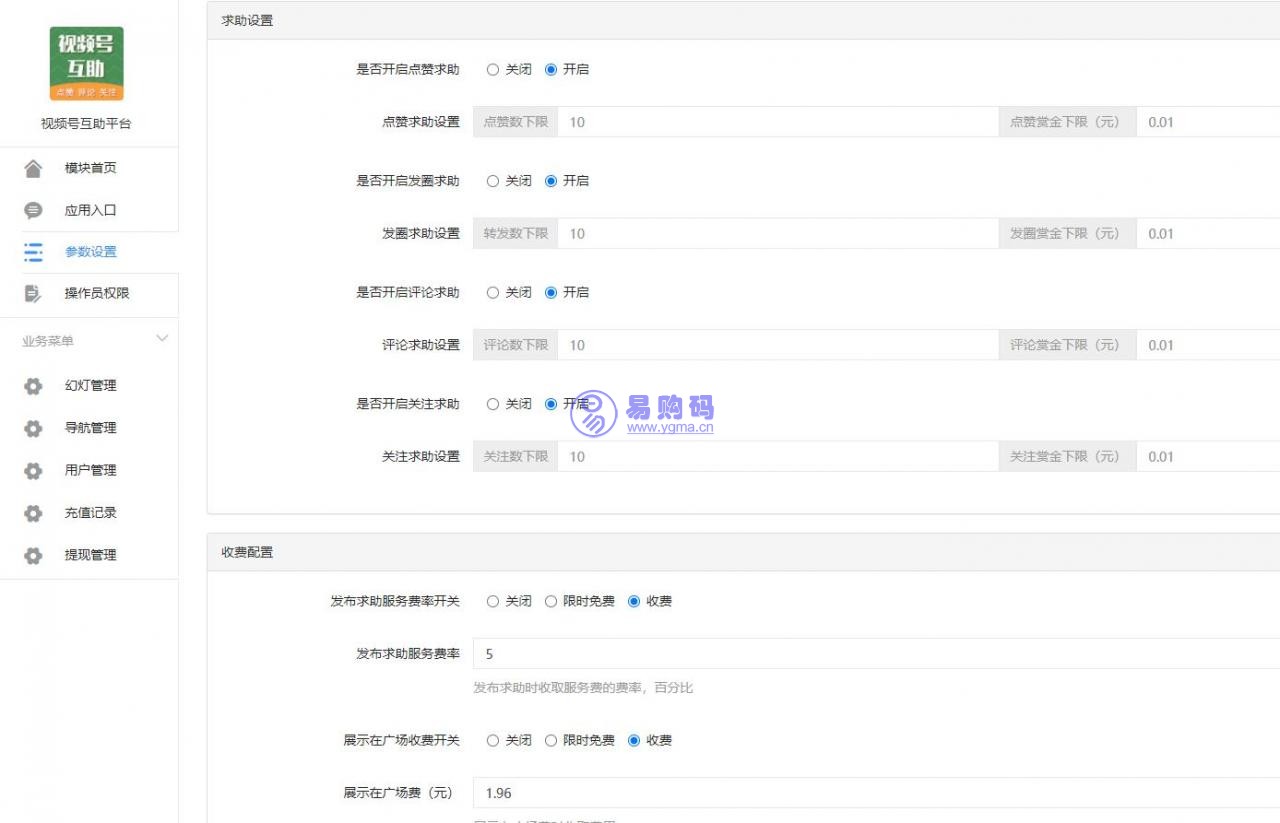Click the www.ygma.cn watermark link
The image size is (1280, 823).
click(670, 428)
